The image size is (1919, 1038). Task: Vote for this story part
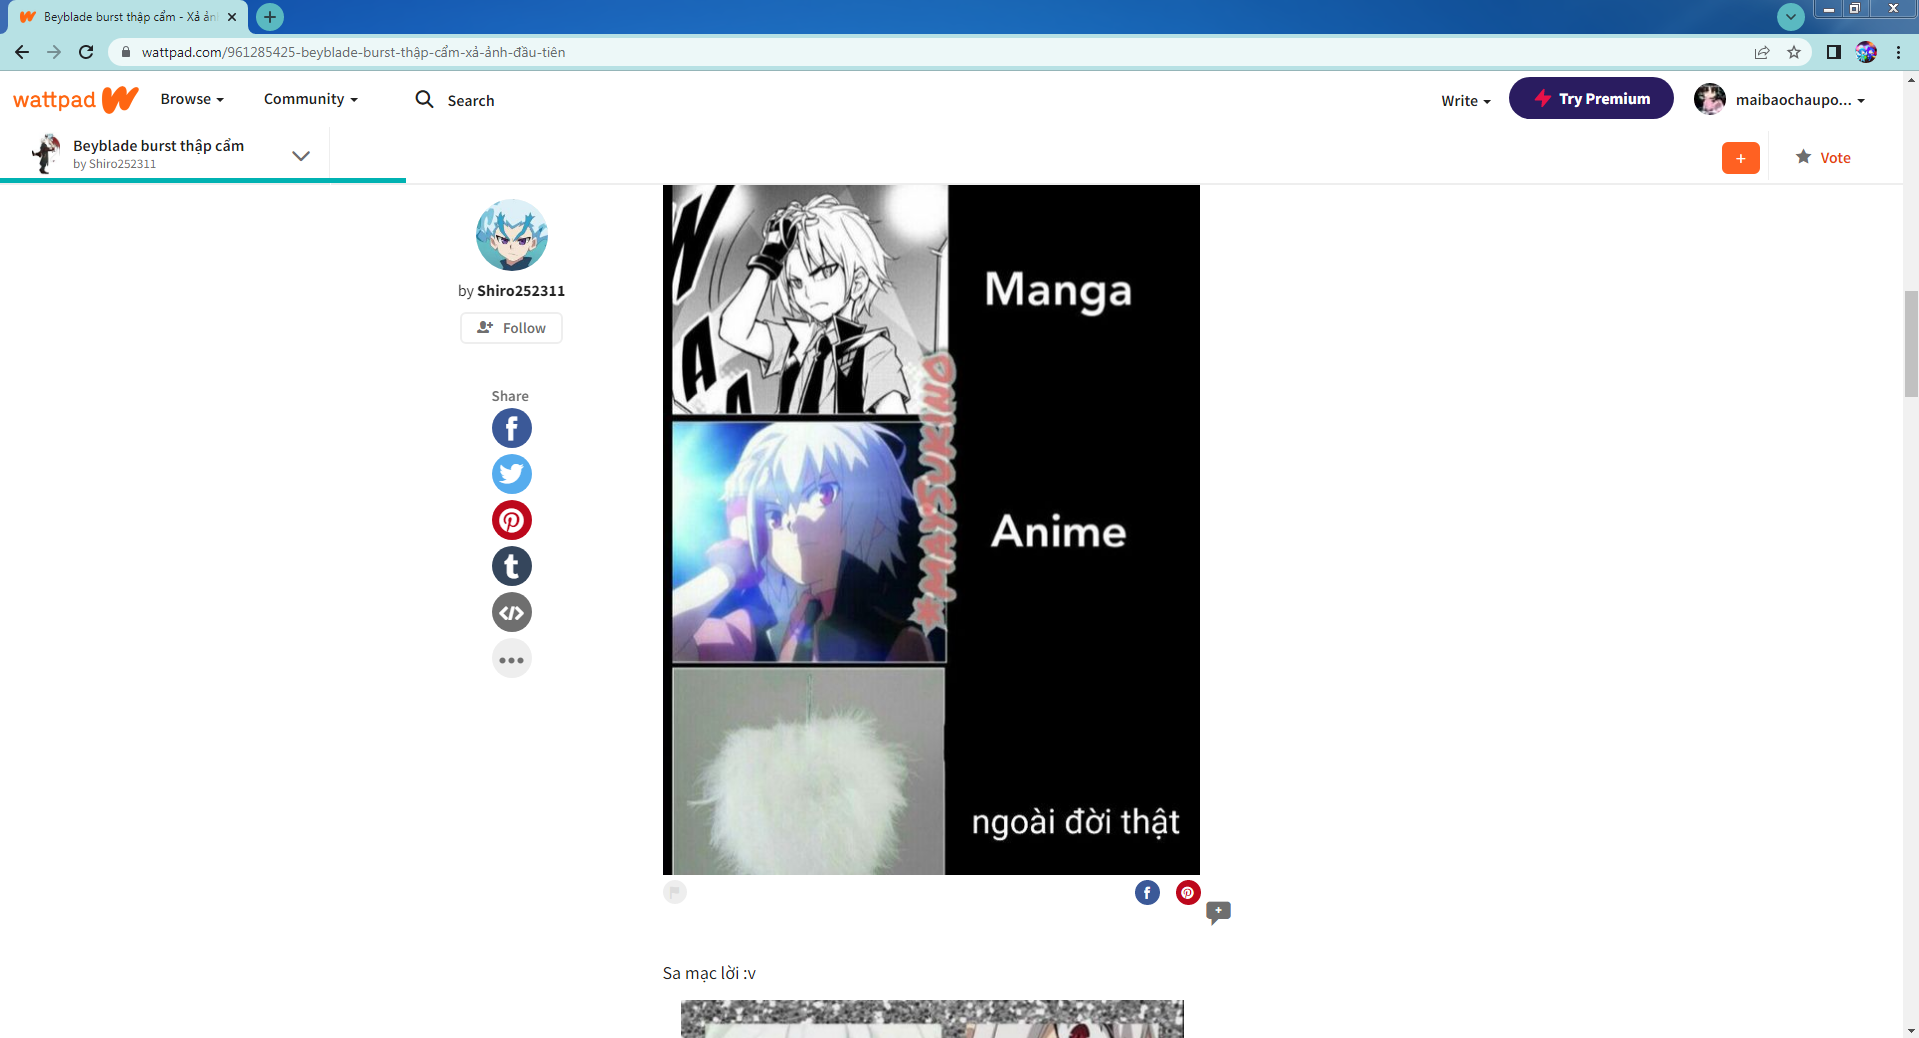click(x=1823, y=158)
